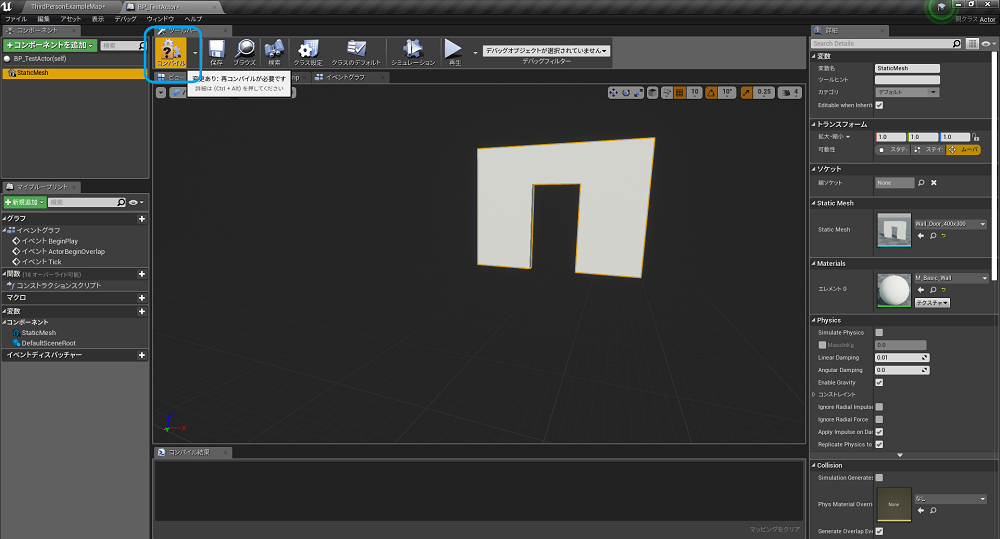Image resolution: width=1000 pixels, height=539 pixels.
Task: Add new function with 関数 plus icon
Action: click(x=142, y=274)
